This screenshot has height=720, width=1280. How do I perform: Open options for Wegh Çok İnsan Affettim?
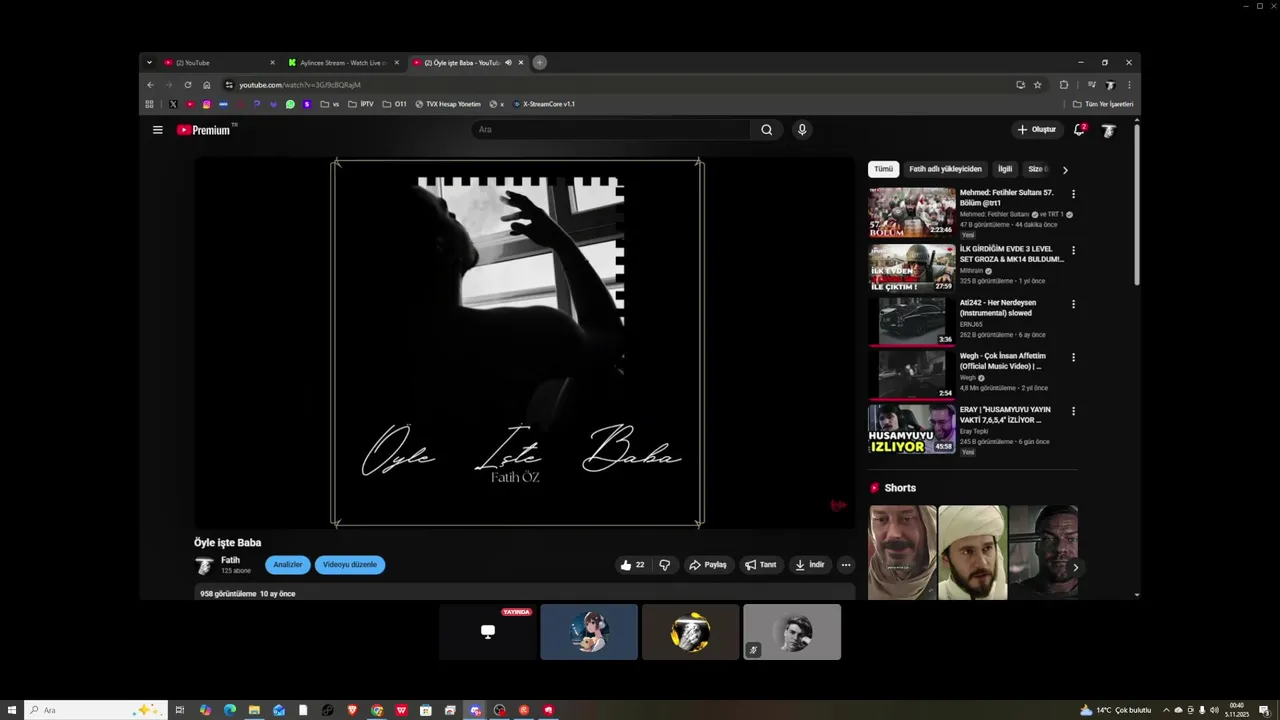1074,357
